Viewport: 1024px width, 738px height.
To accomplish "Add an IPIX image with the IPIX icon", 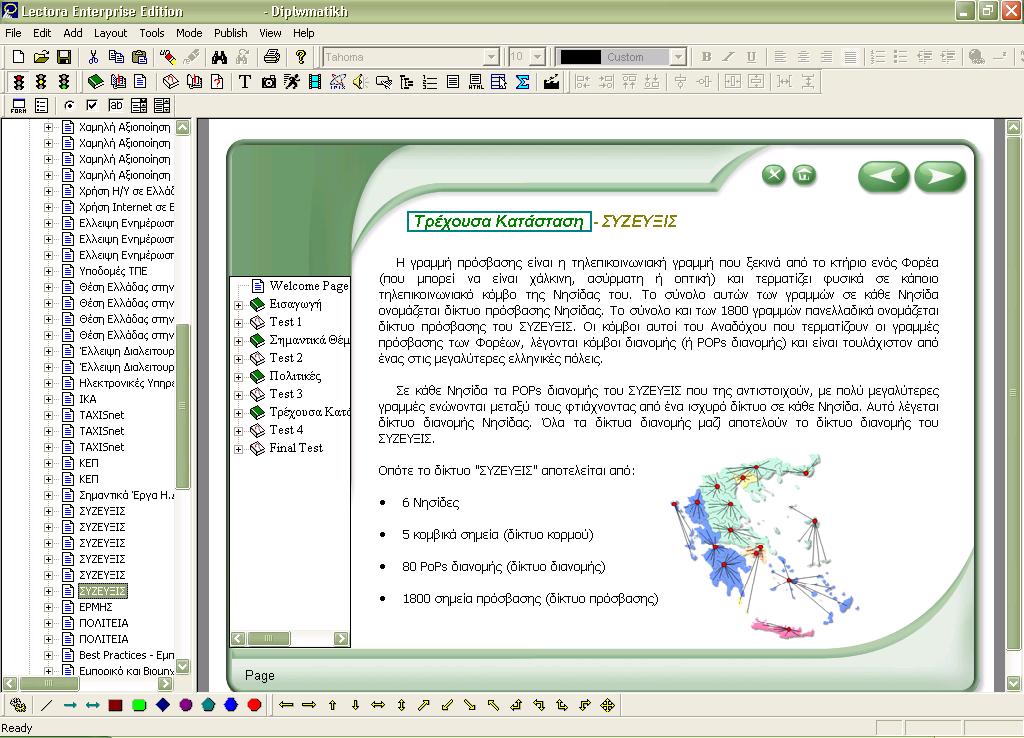I will pos(338,82).
